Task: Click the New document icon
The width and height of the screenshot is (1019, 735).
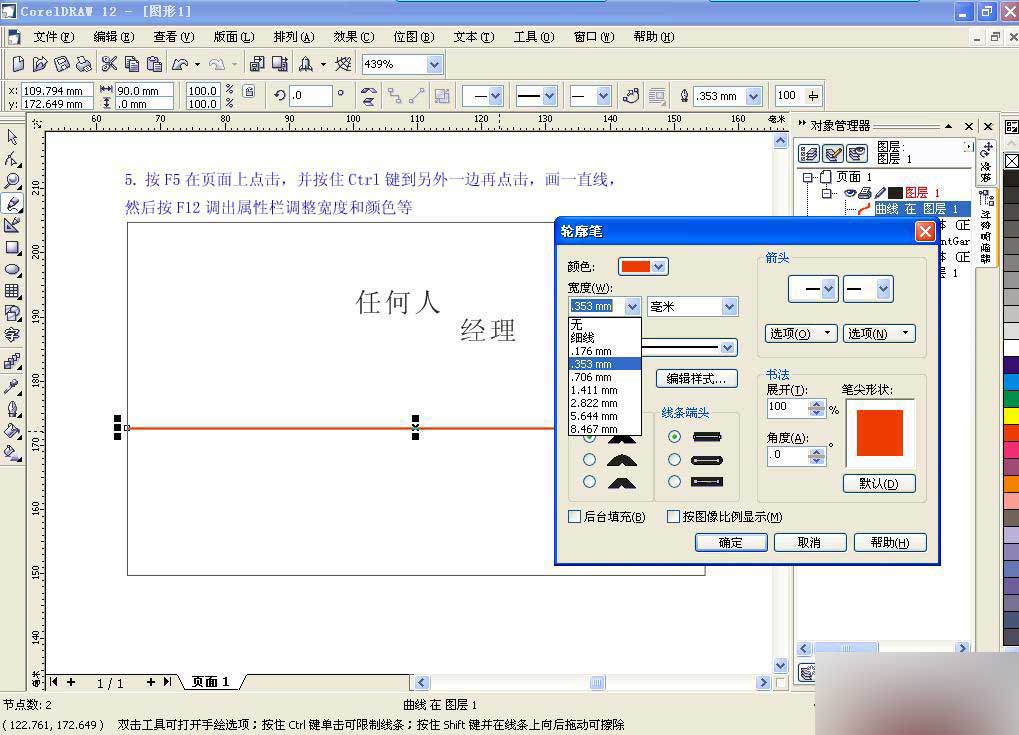Action: (x=18, y=64)
